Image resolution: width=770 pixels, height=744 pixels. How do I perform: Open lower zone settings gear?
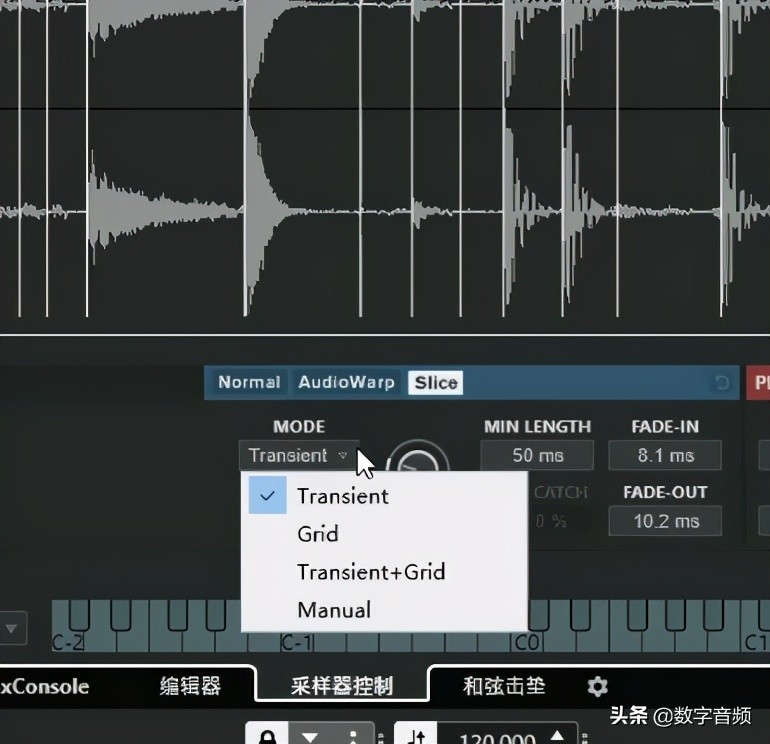(x=597, y=687)
